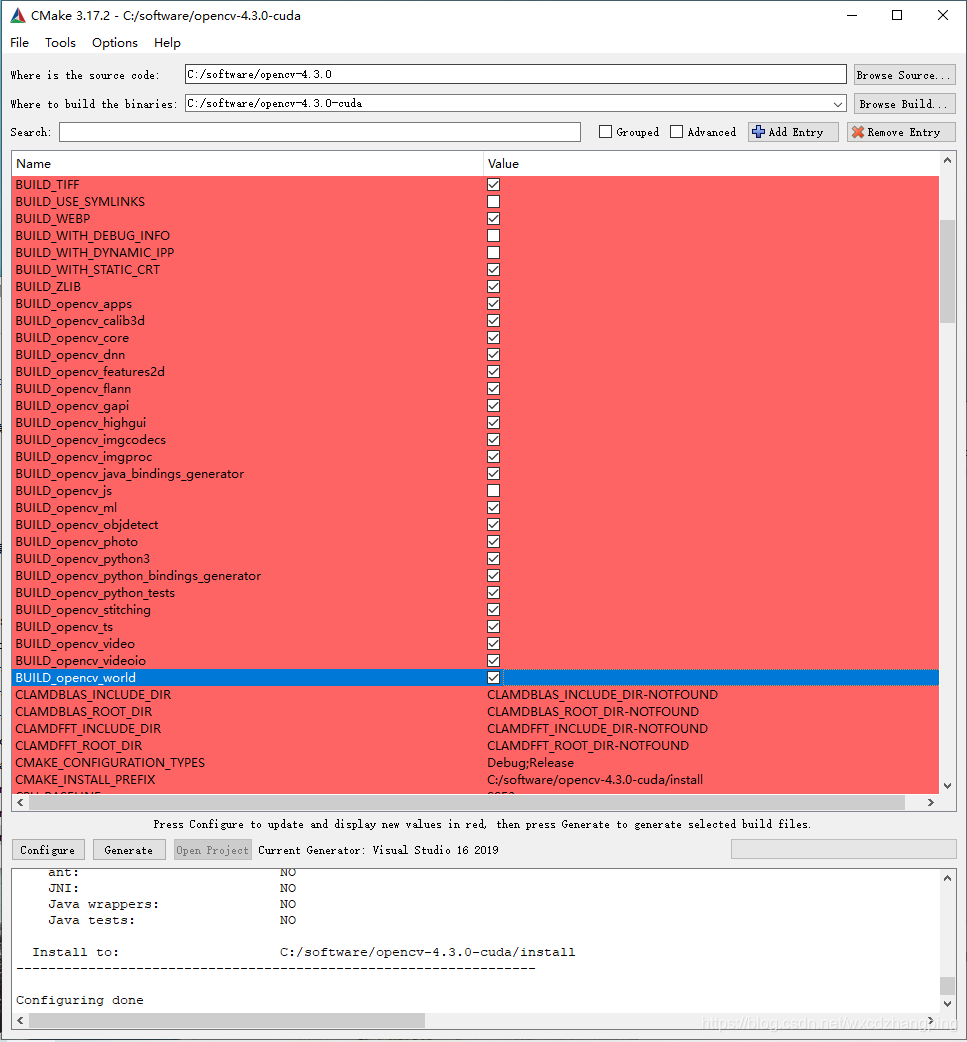Click the output log horizontal scrollbar thumb
Viewport: 967px width, 1042px height.
227,1020
